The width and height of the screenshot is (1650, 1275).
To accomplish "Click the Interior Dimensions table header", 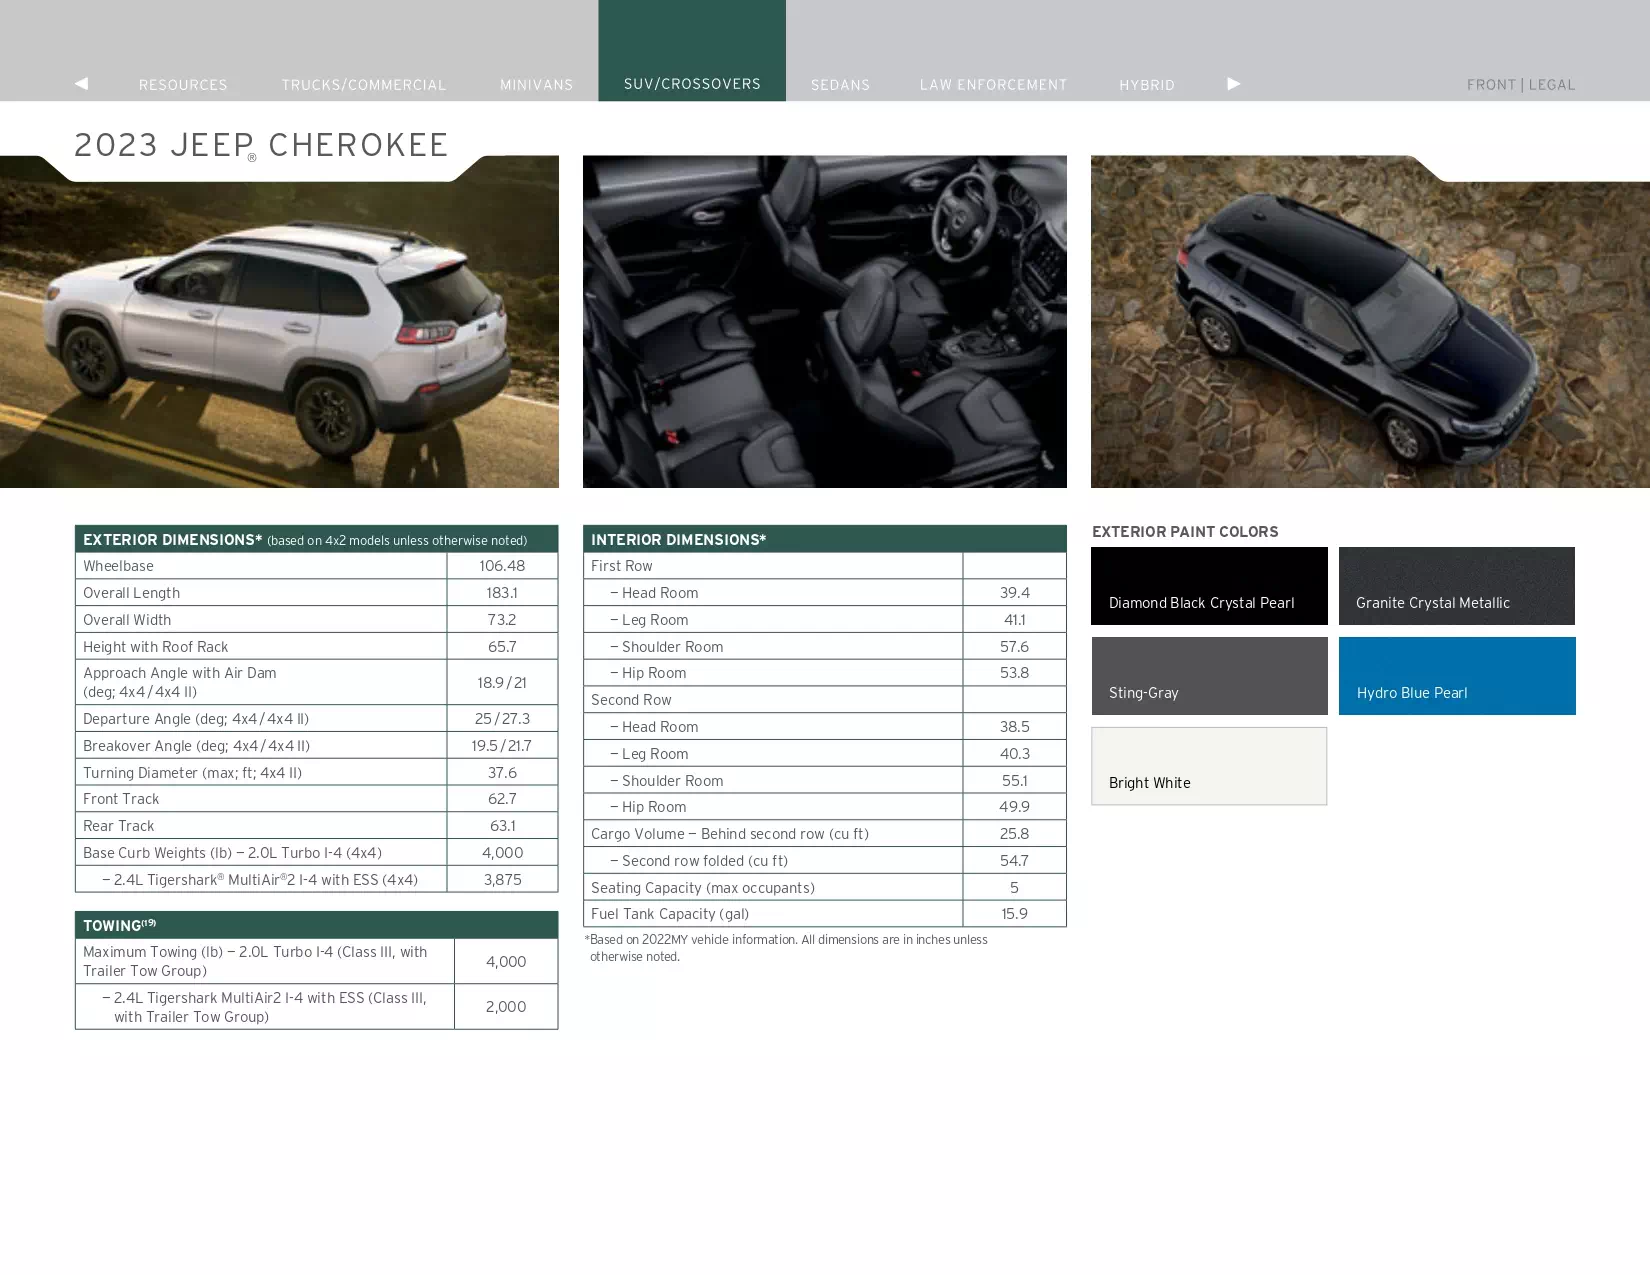I will [x=825, y=539].
